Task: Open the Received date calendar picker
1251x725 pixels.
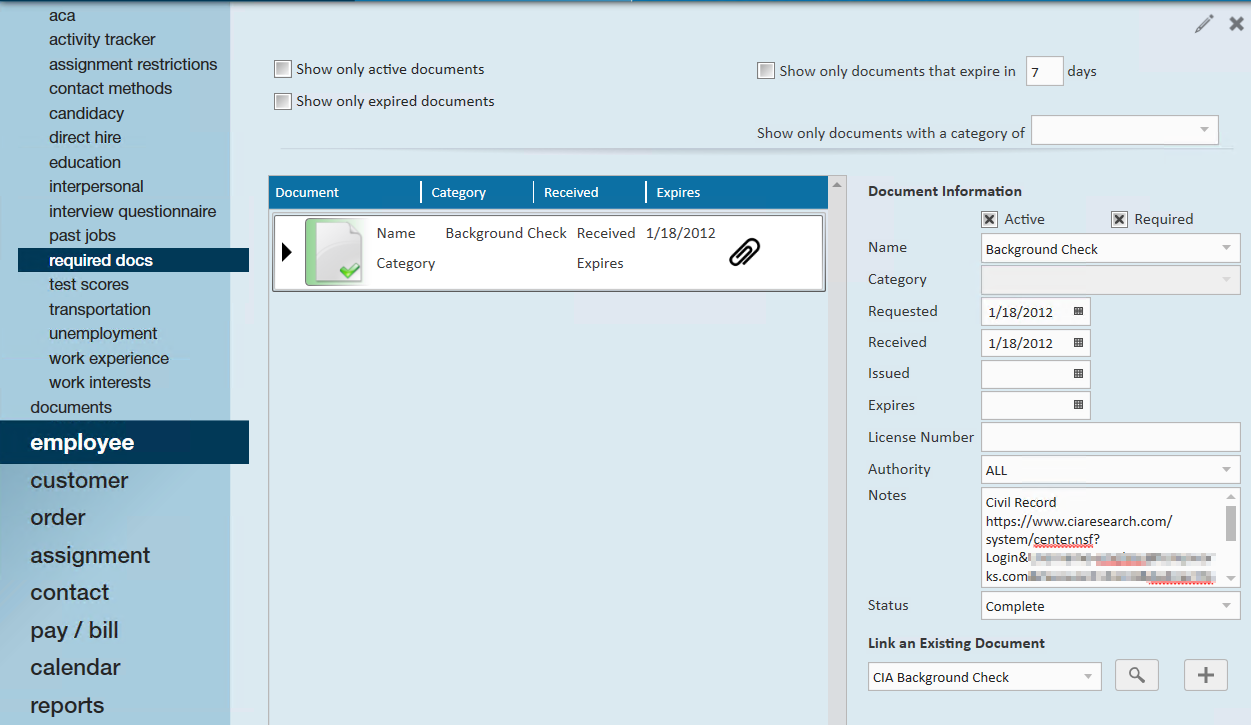Action: (1078, 343)
